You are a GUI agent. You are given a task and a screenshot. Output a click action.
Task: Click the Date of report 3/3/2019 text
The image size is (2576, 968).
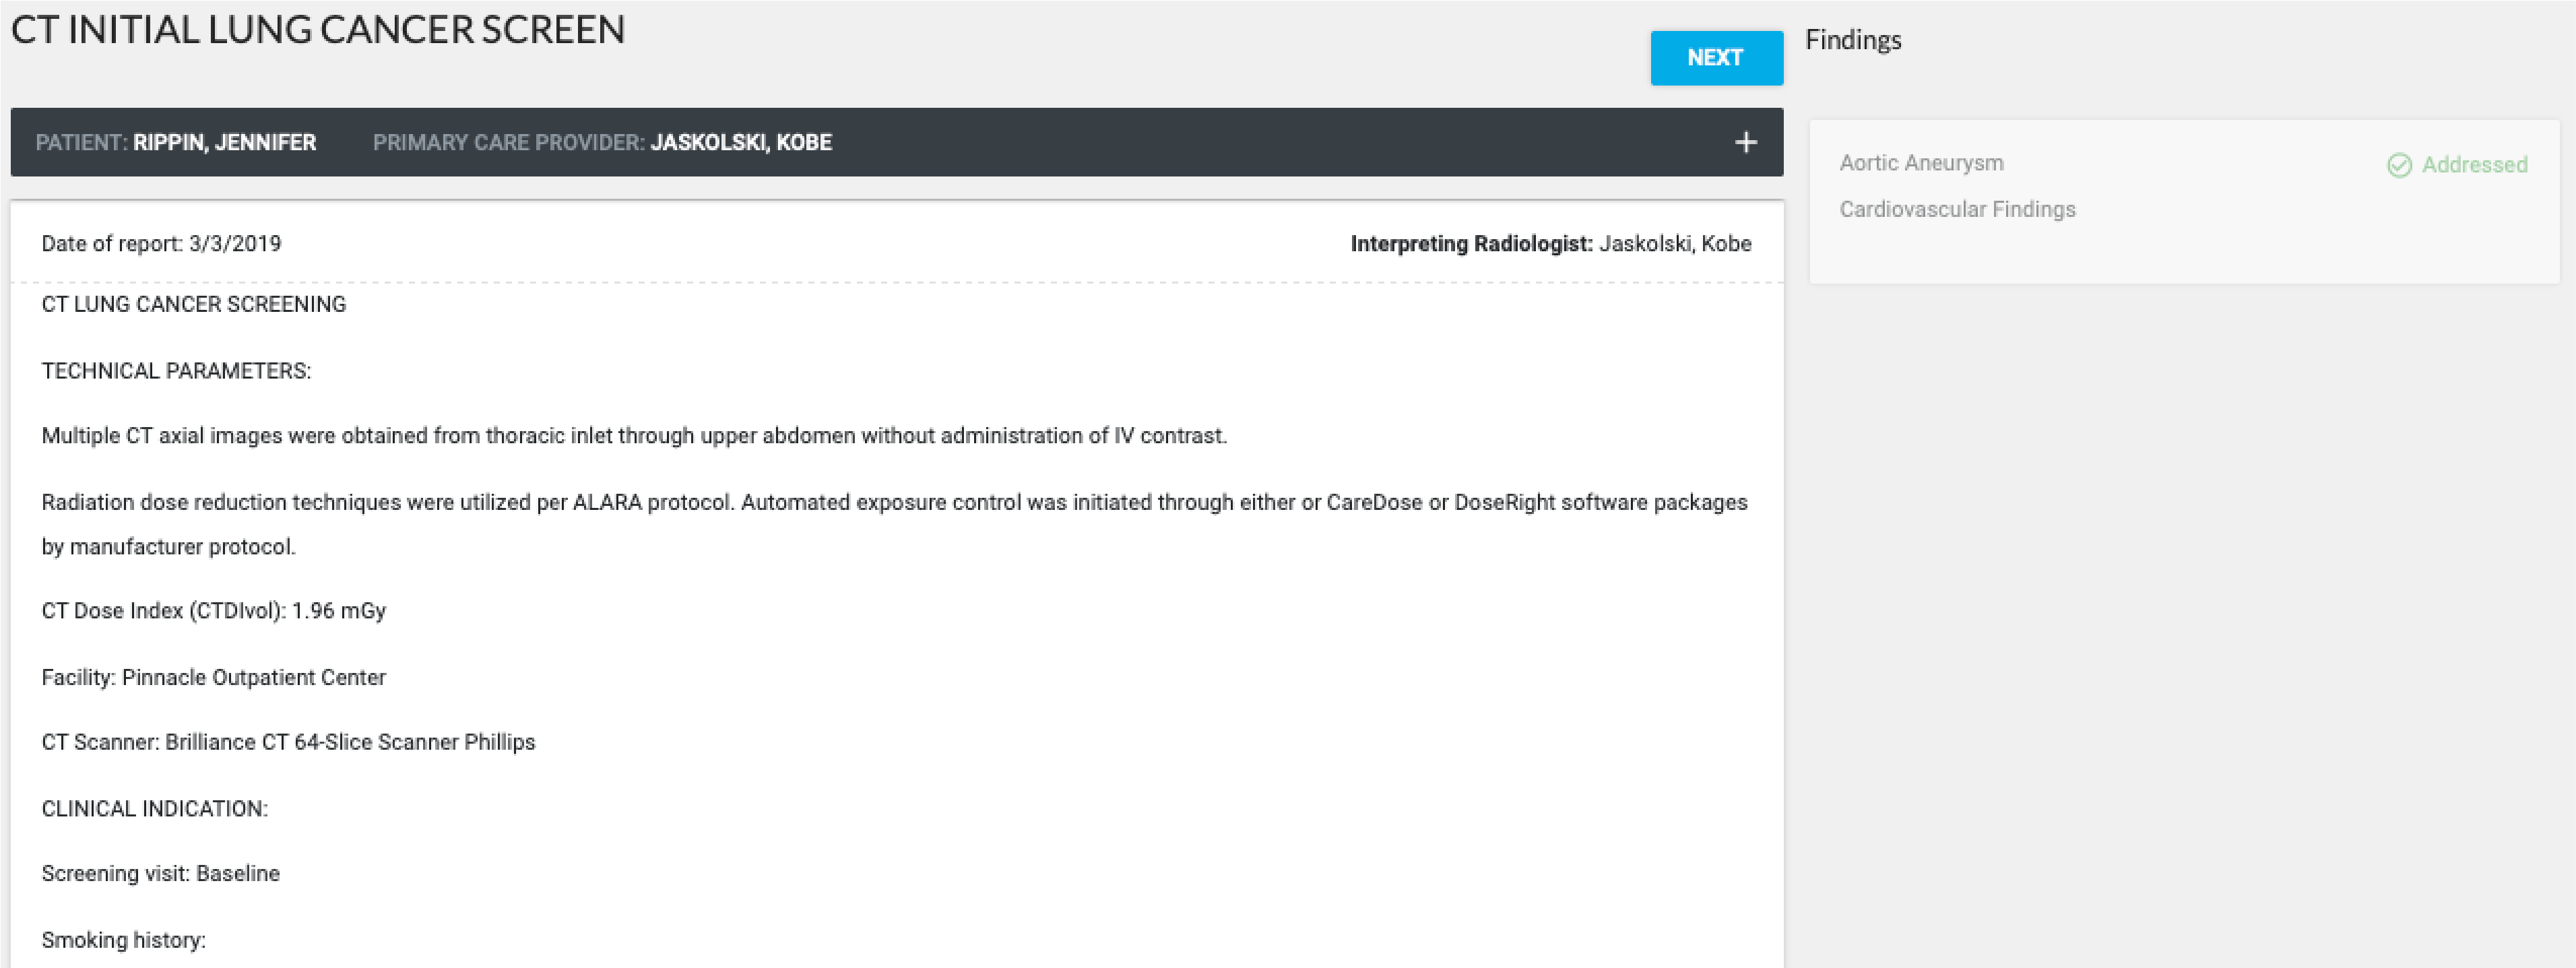pyautogui.click(x=161, y=244)
